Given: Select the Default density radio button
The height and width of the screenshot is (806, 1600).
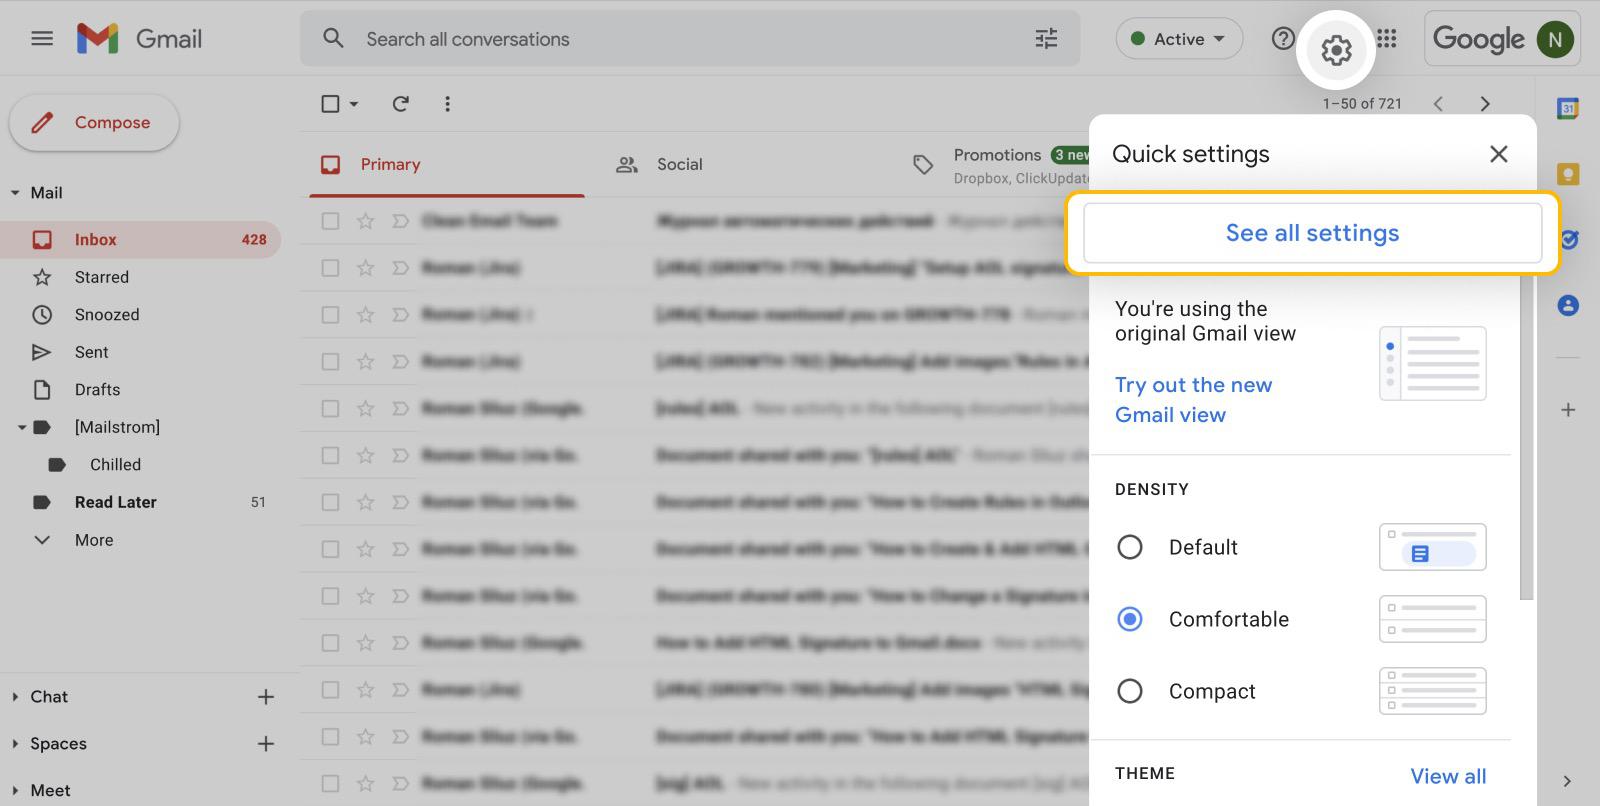Looking at the screenshot, I should pyautogui.click(x=1130, y=547).
